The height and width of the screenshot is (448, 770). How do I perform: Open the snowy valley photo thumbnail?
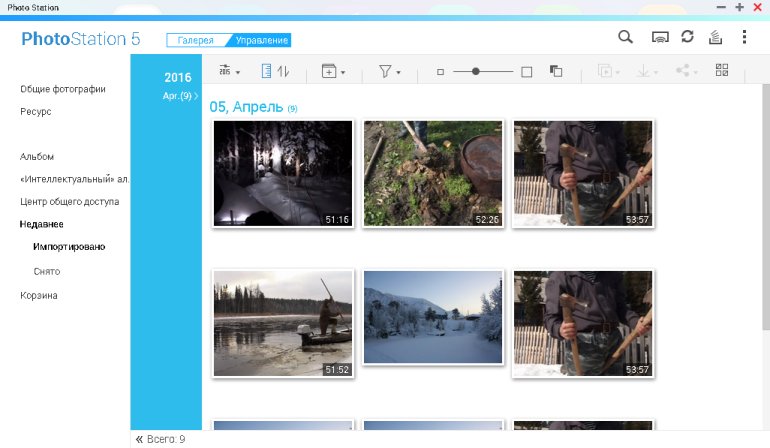click(x=433, y=317)
